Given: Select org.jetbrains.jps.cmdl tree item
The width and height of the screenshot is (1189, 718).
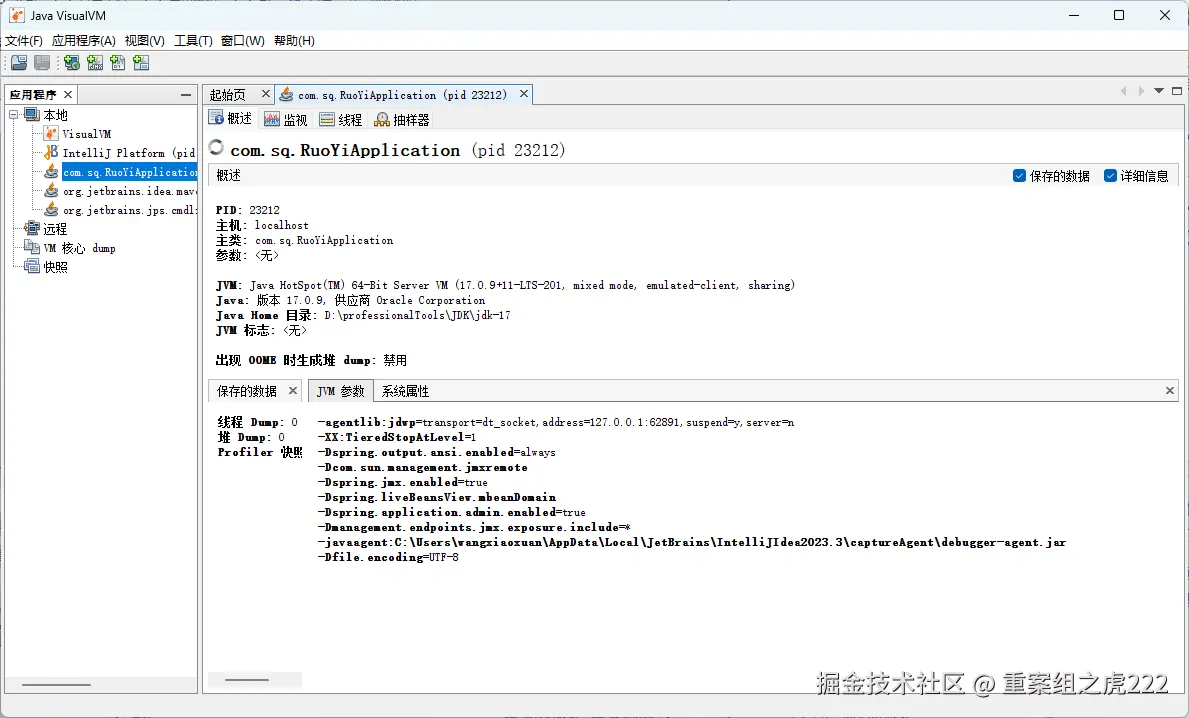Looking at the screenshot, I should [x=129, y=210].
